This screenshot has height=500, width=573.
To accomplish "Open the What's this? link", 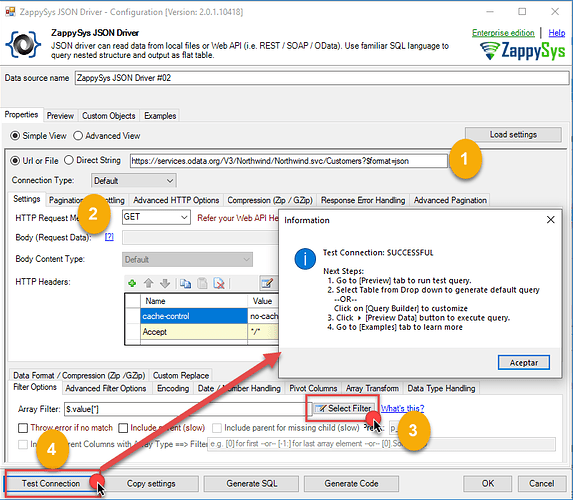I will pyautogui.click(x=402, y=408).
